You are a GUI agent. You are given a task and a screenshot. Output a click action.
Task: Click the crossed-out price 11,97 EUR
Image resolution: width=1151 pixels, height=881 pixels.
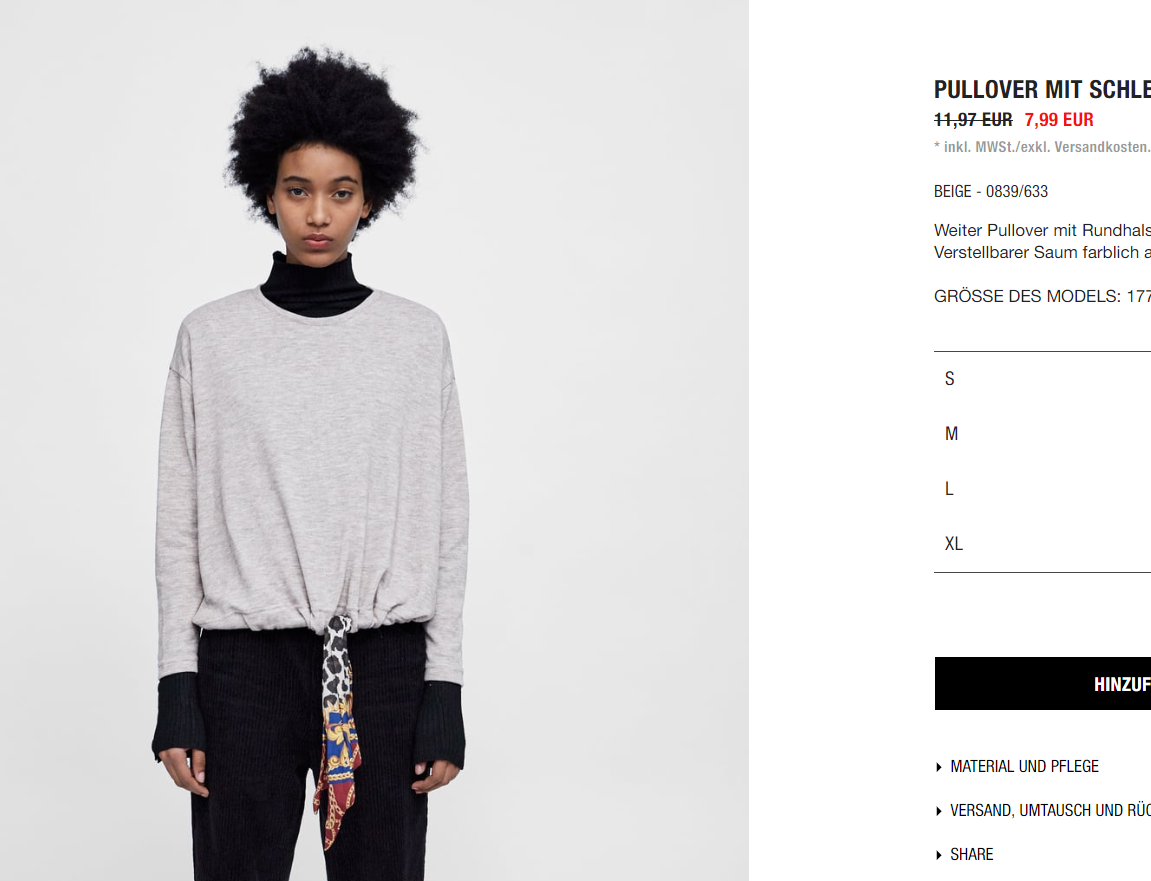click(973, 120)
